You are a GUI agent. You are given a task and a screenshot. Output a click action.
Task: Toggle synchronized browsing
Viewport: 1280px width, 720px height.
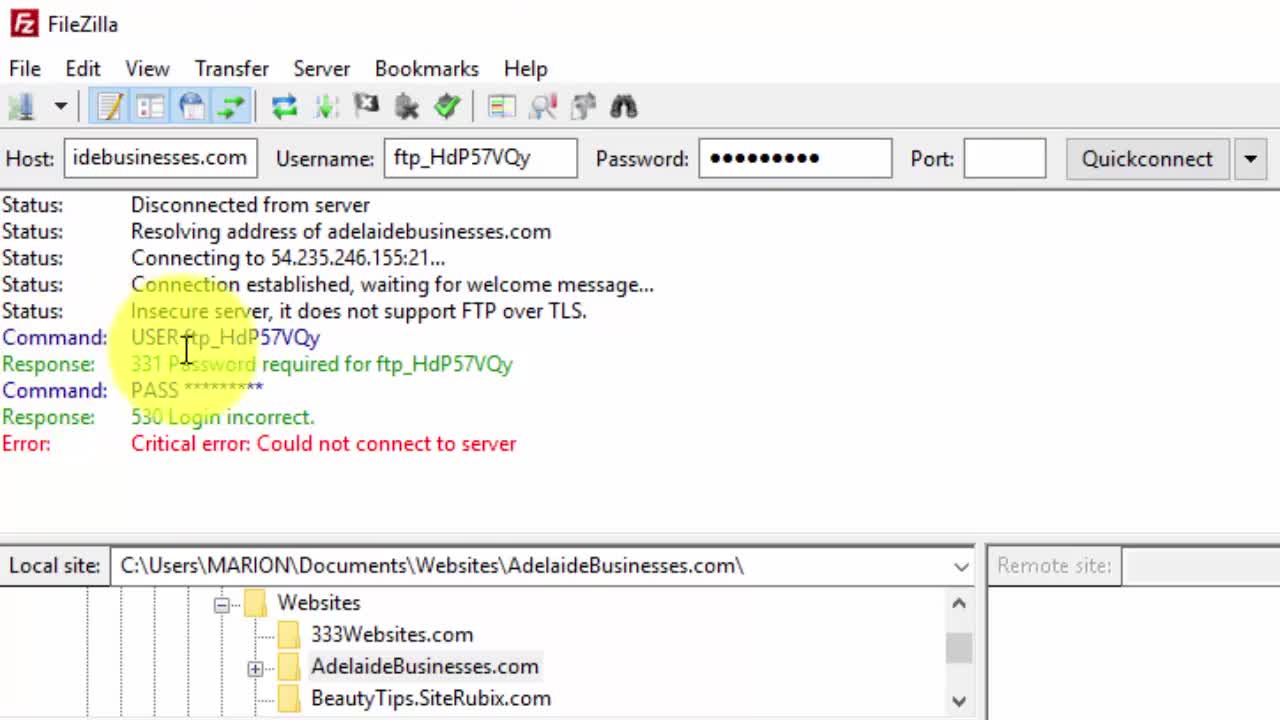tap(583, 106)
